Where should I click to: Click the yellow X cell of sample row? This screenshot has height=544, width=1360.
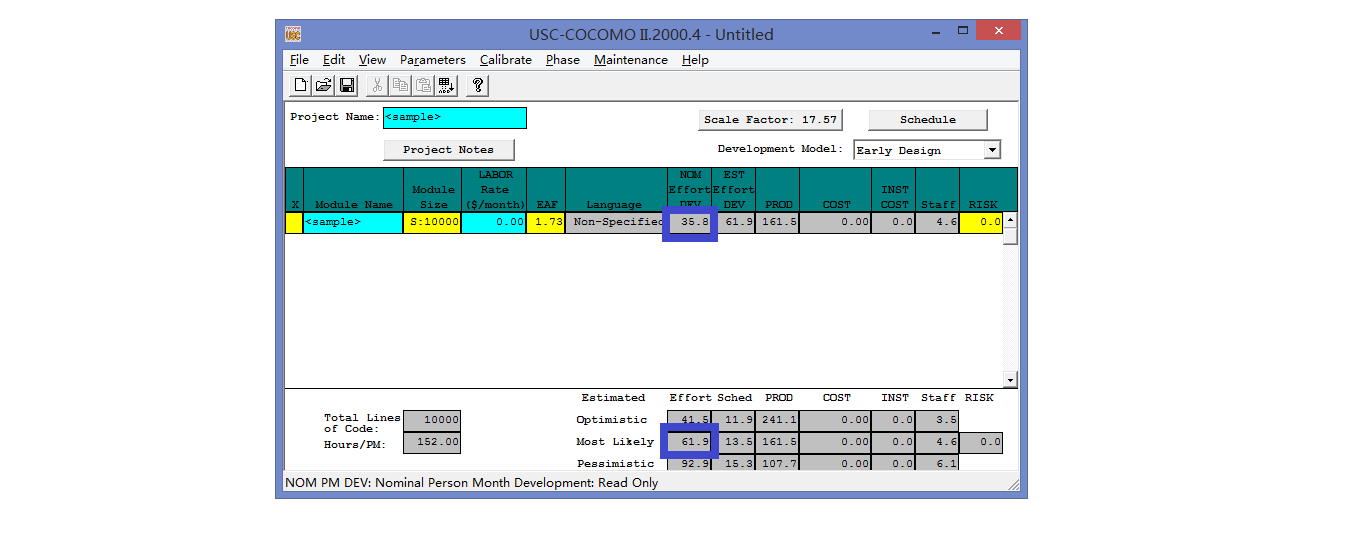click(x=294, y=223)
